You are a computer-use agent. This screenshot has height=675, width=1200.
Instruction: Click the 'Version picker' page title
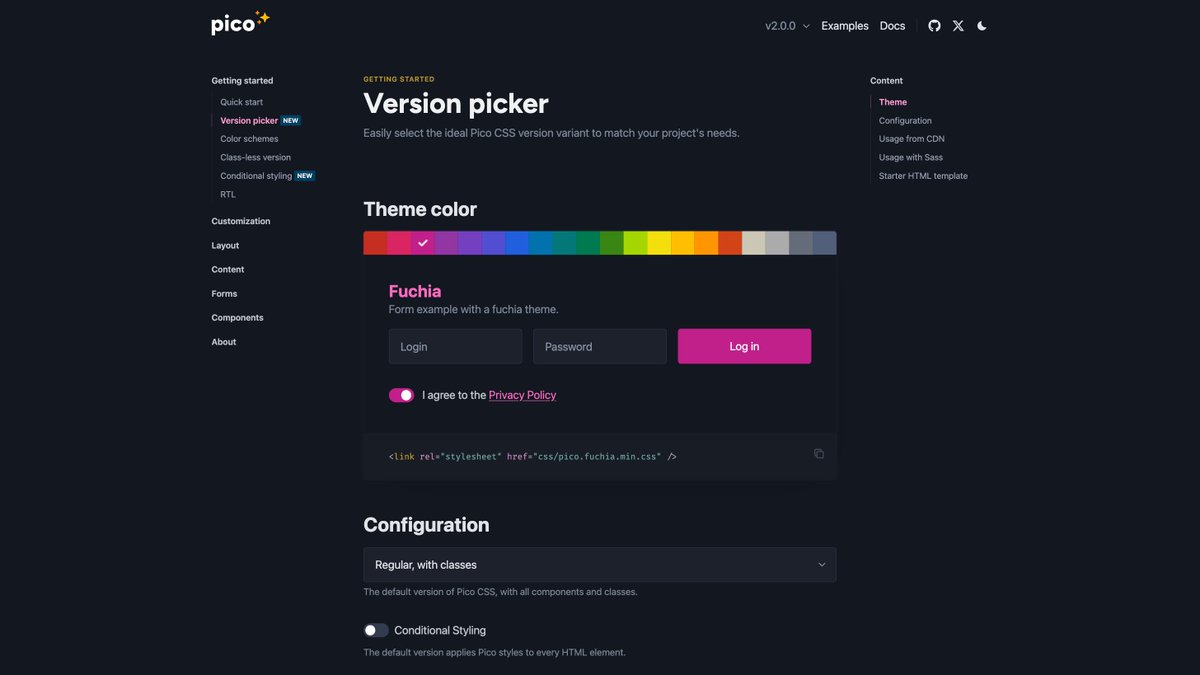[456, 104]
